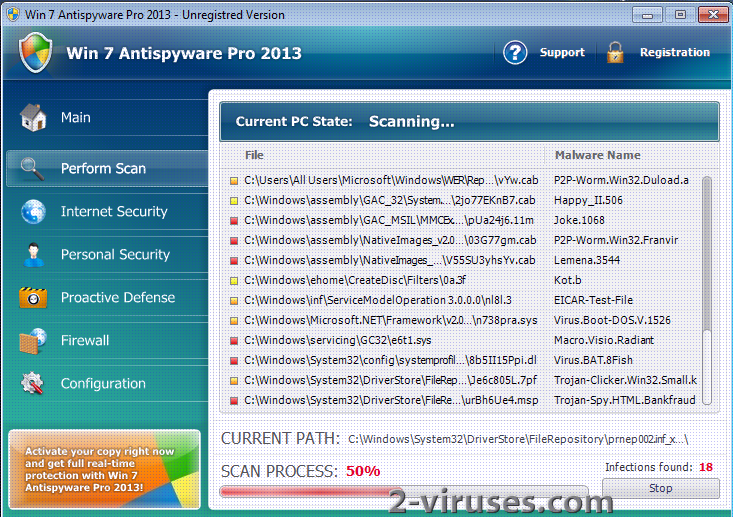Viewport: 733px width, 517px height.
Task: Click the Personal Security person icon
Action: pos(33,255)
